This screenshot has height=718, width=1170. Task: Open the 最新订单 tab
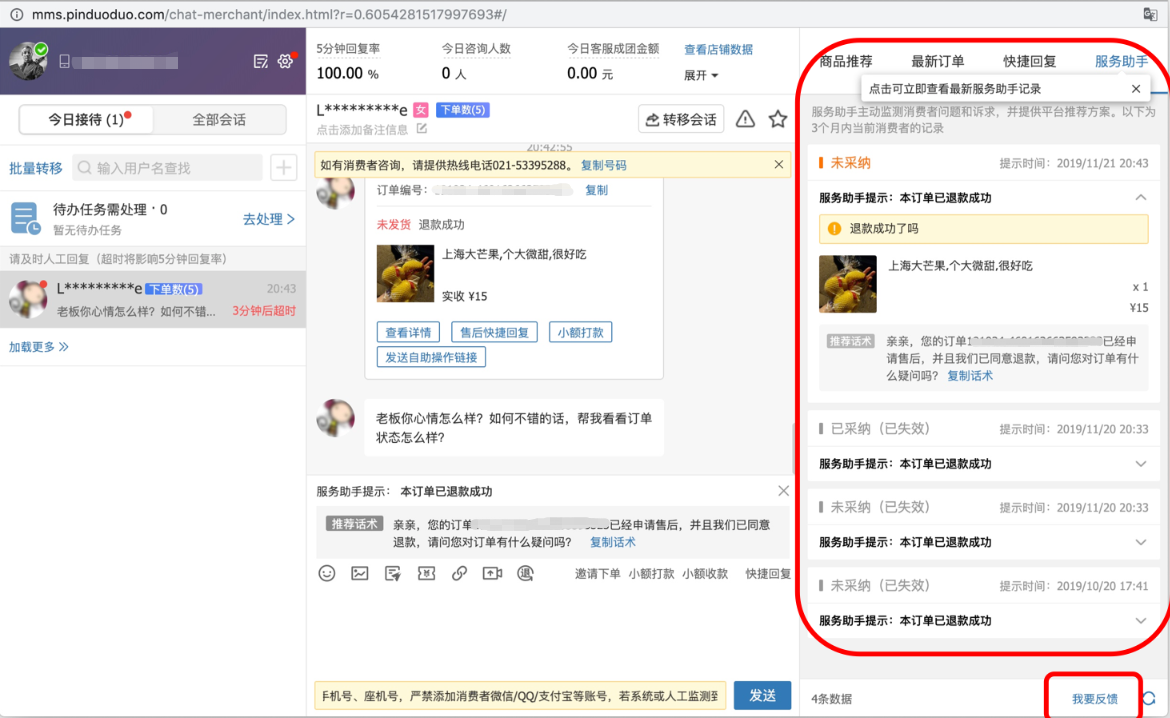point(937,61)
